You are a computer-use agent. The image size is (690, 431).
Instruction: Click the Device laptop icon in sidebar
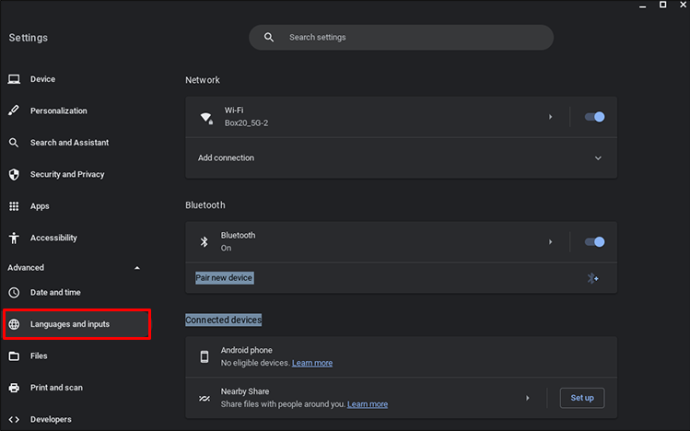tap(14, 79)
